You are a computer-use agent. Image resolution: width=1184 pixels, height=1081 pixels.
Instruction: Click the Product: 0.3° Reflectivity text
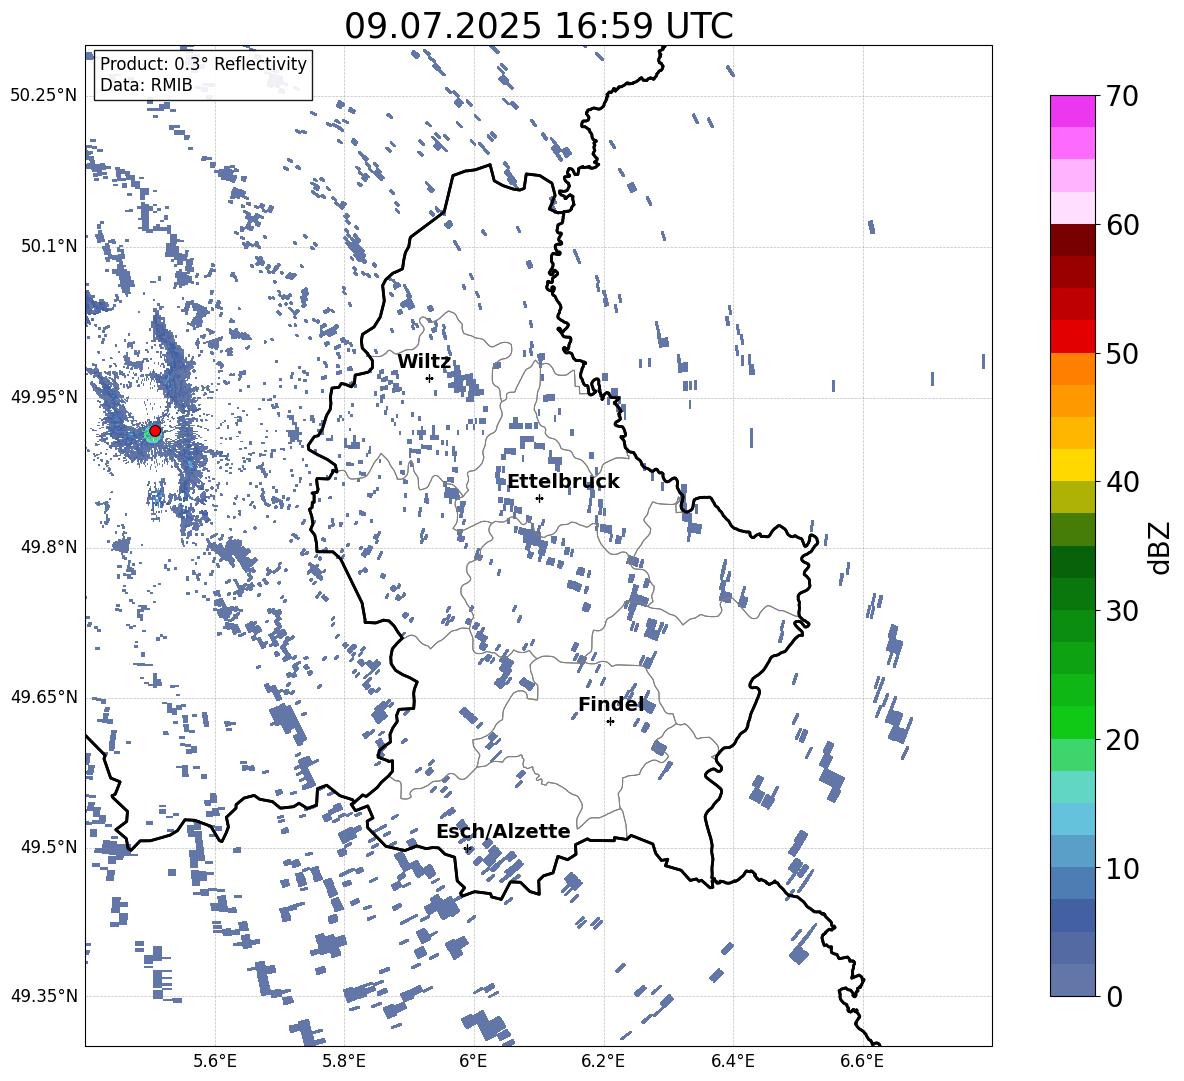[203, 64]
